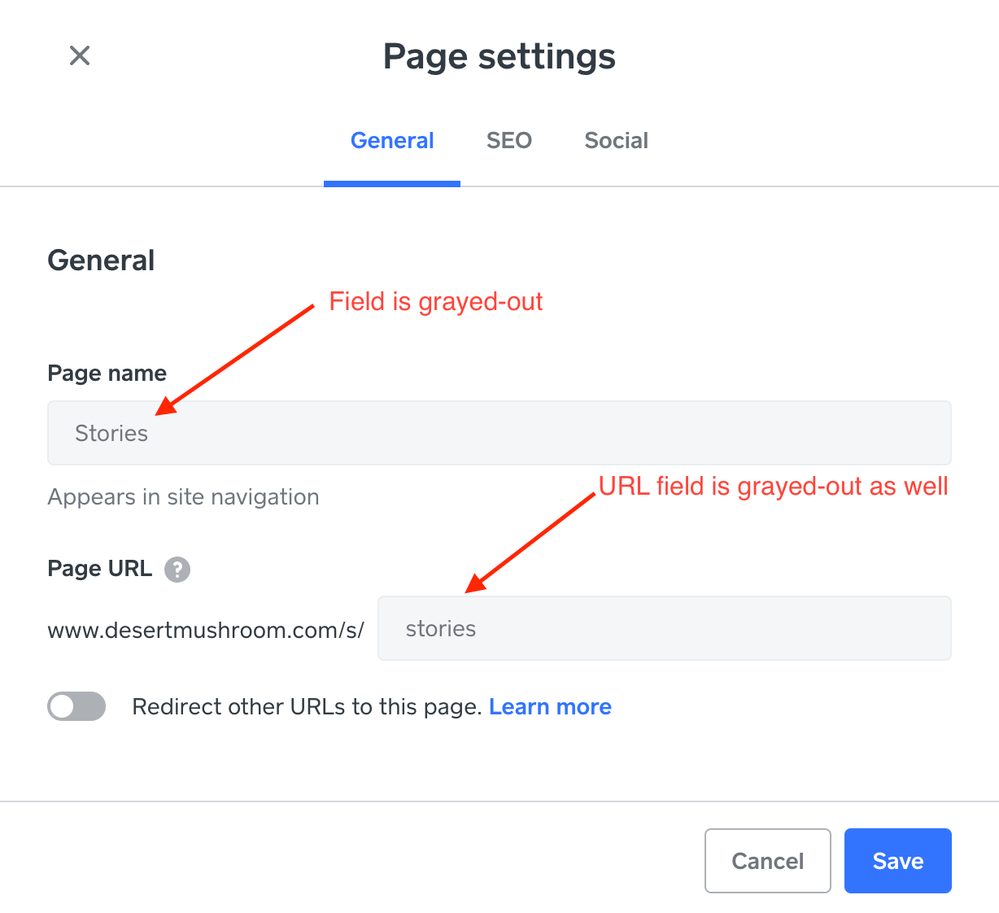Click the Page URL help question mark icon
The width and height of the screenshot is (999, 913).
[x=177, y=569]
